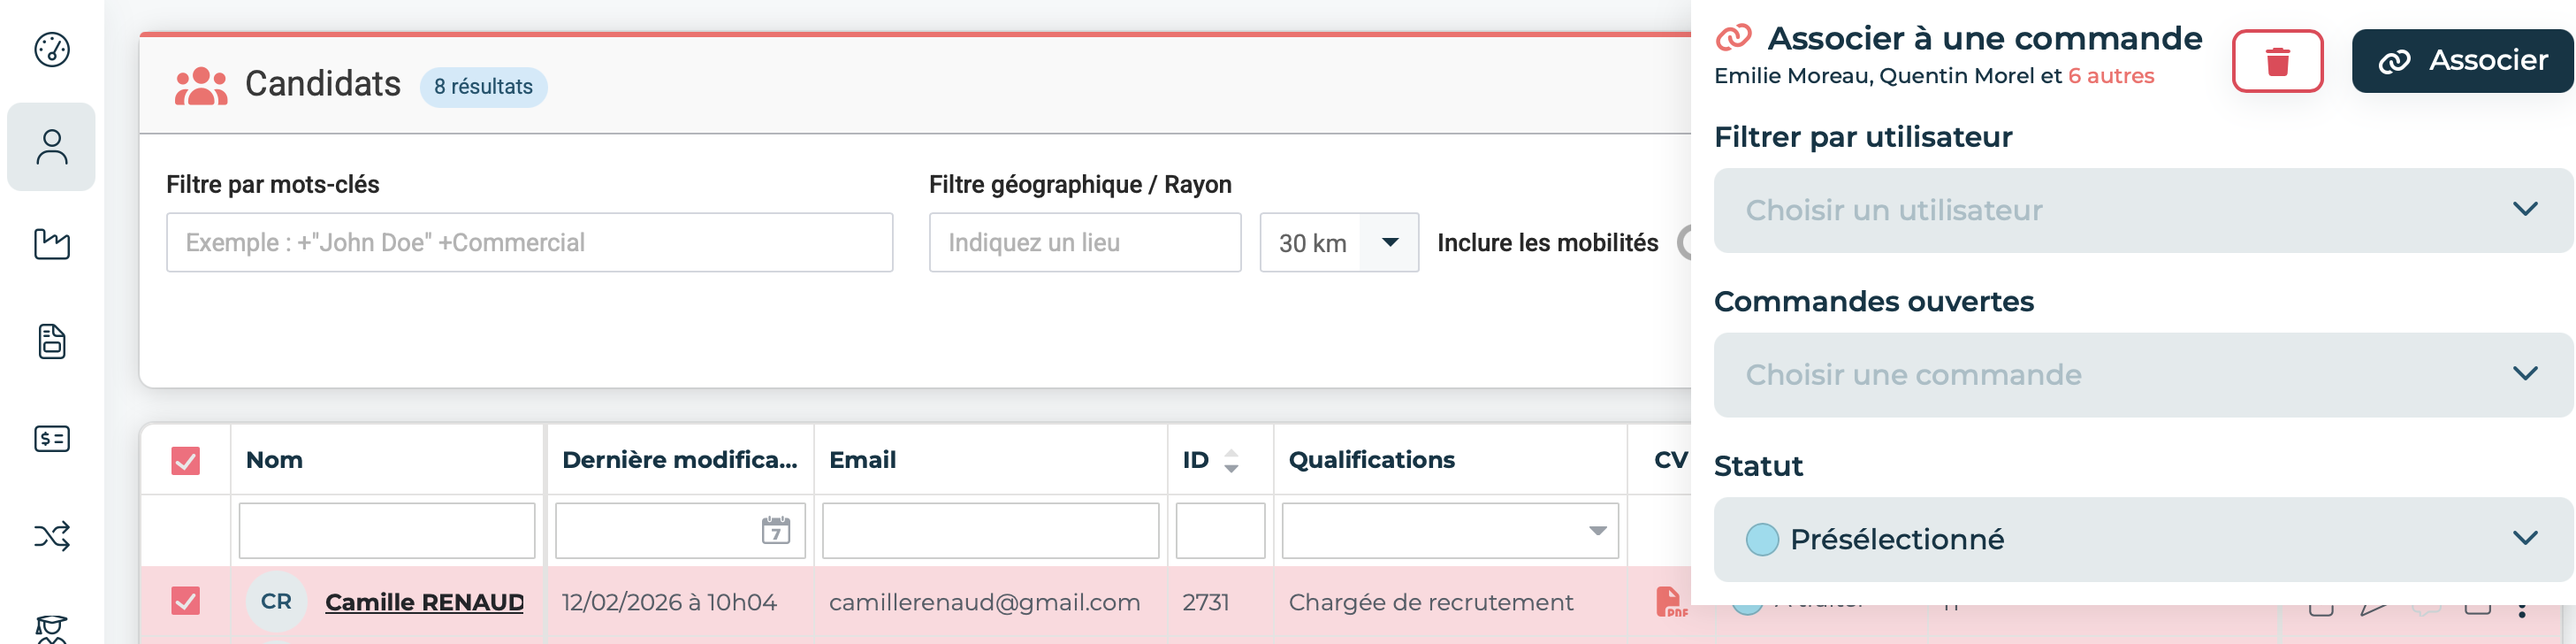Click the red trash delete button
2576x644 pixels.
(2277, 61)
